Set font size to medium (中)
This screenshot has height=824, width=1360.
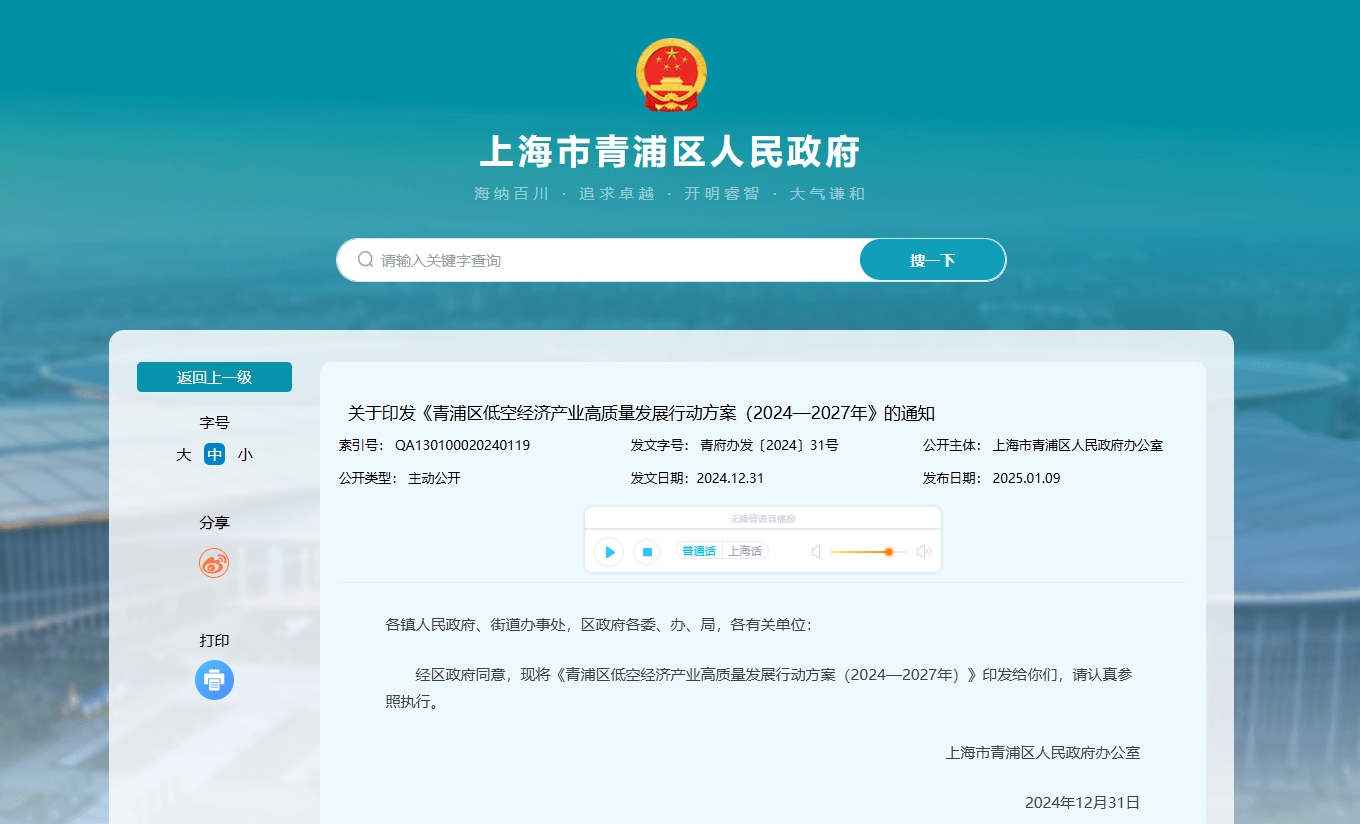[214, 455]
